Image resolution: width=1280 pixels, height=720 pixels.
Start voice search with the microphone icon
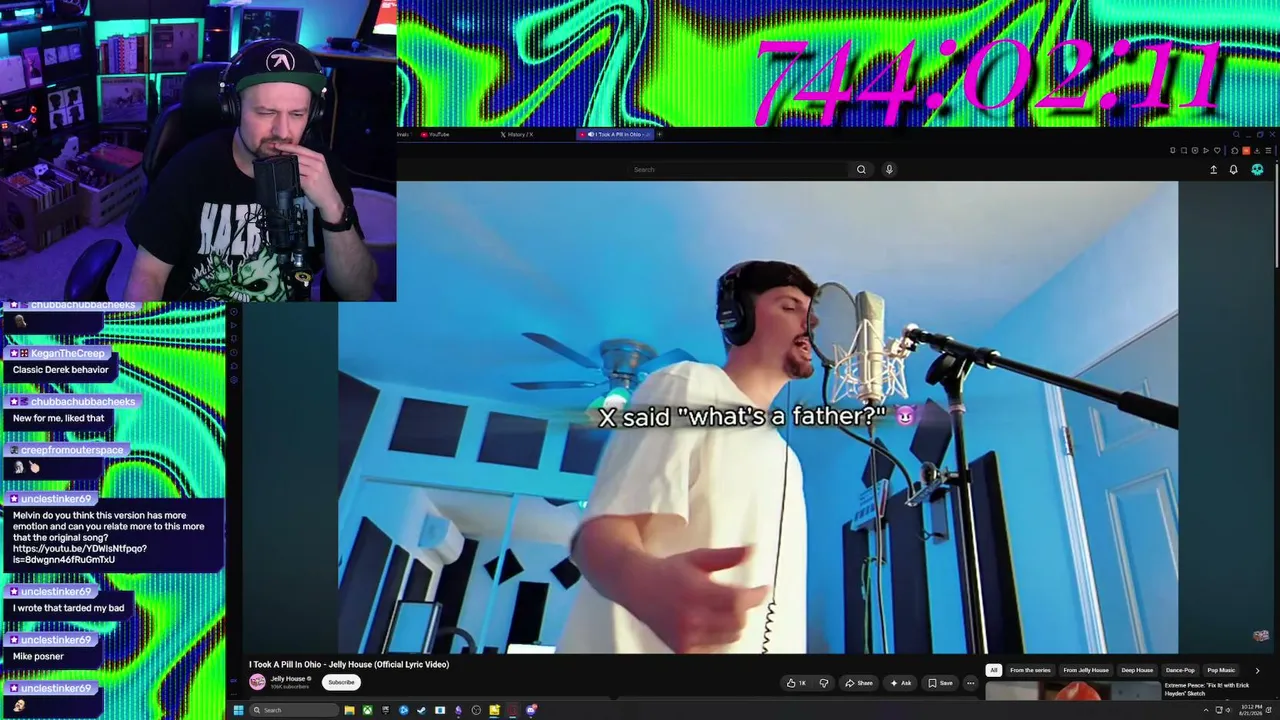pyautogui.click(x=889, y=170)
